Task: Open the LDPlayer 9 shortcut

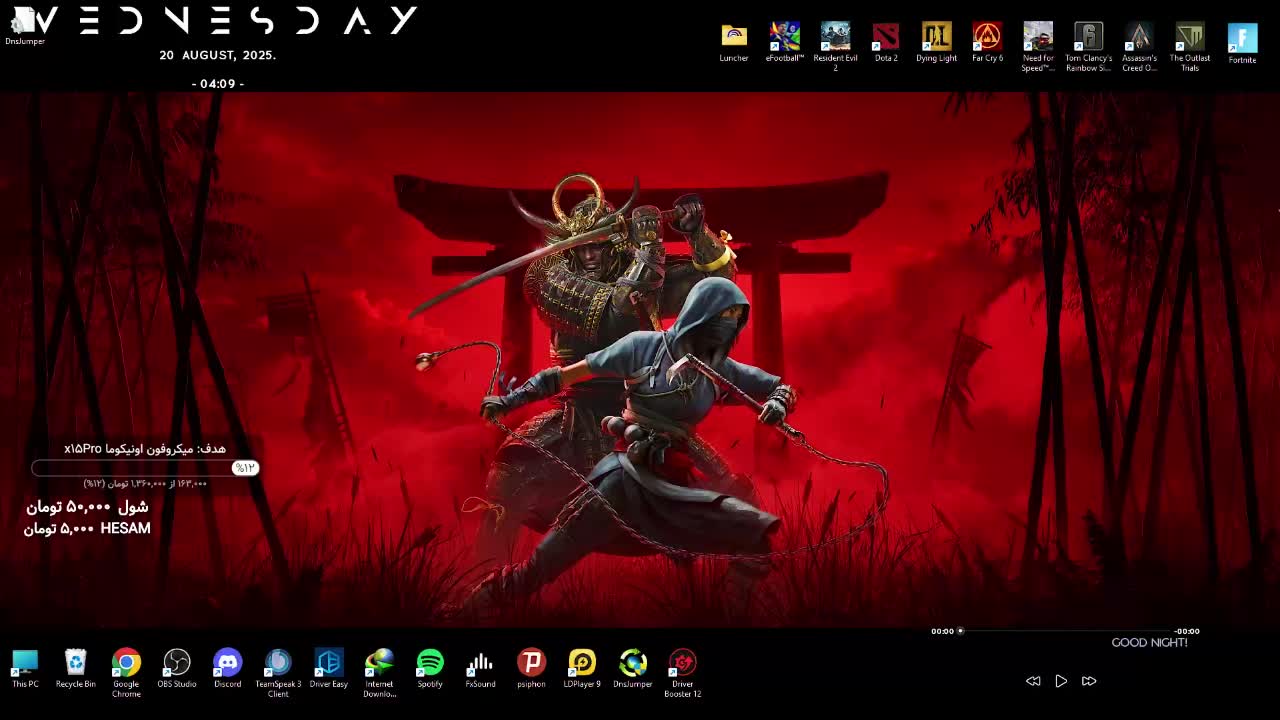Action: pyautogui.click(x=582, y=668)
